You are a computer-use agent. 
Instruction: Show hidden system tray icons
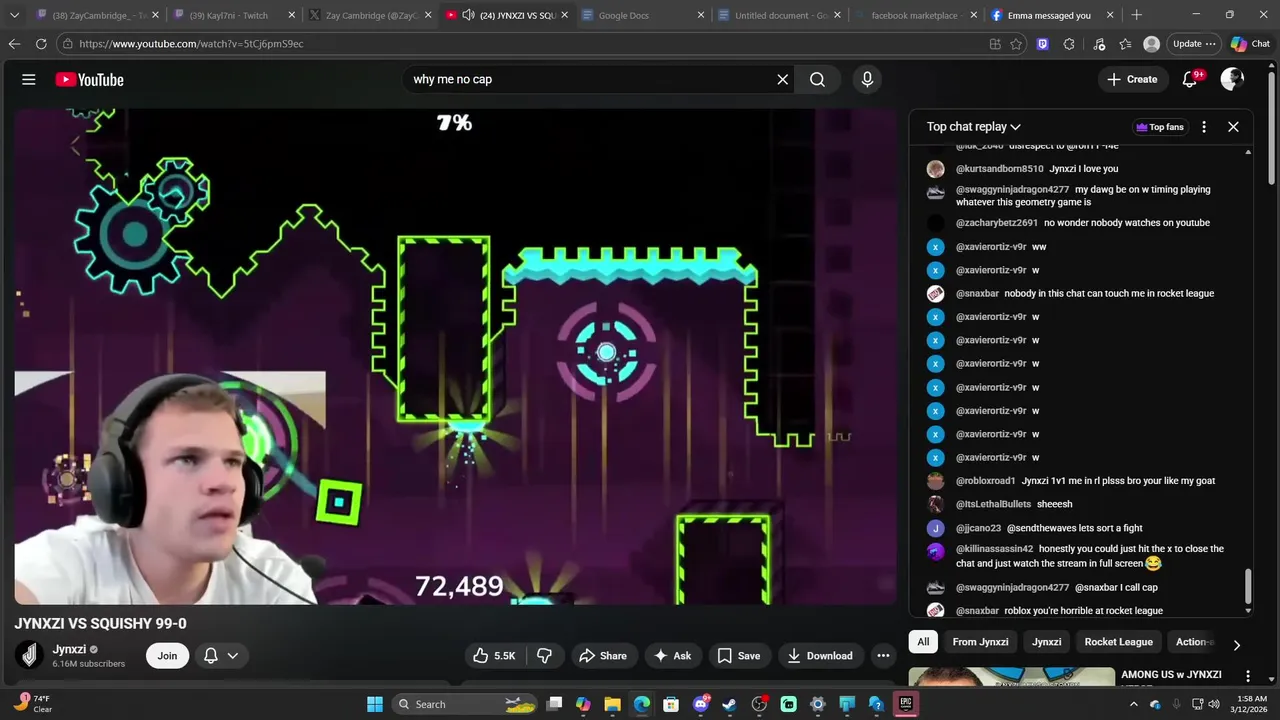[1133, 704]
